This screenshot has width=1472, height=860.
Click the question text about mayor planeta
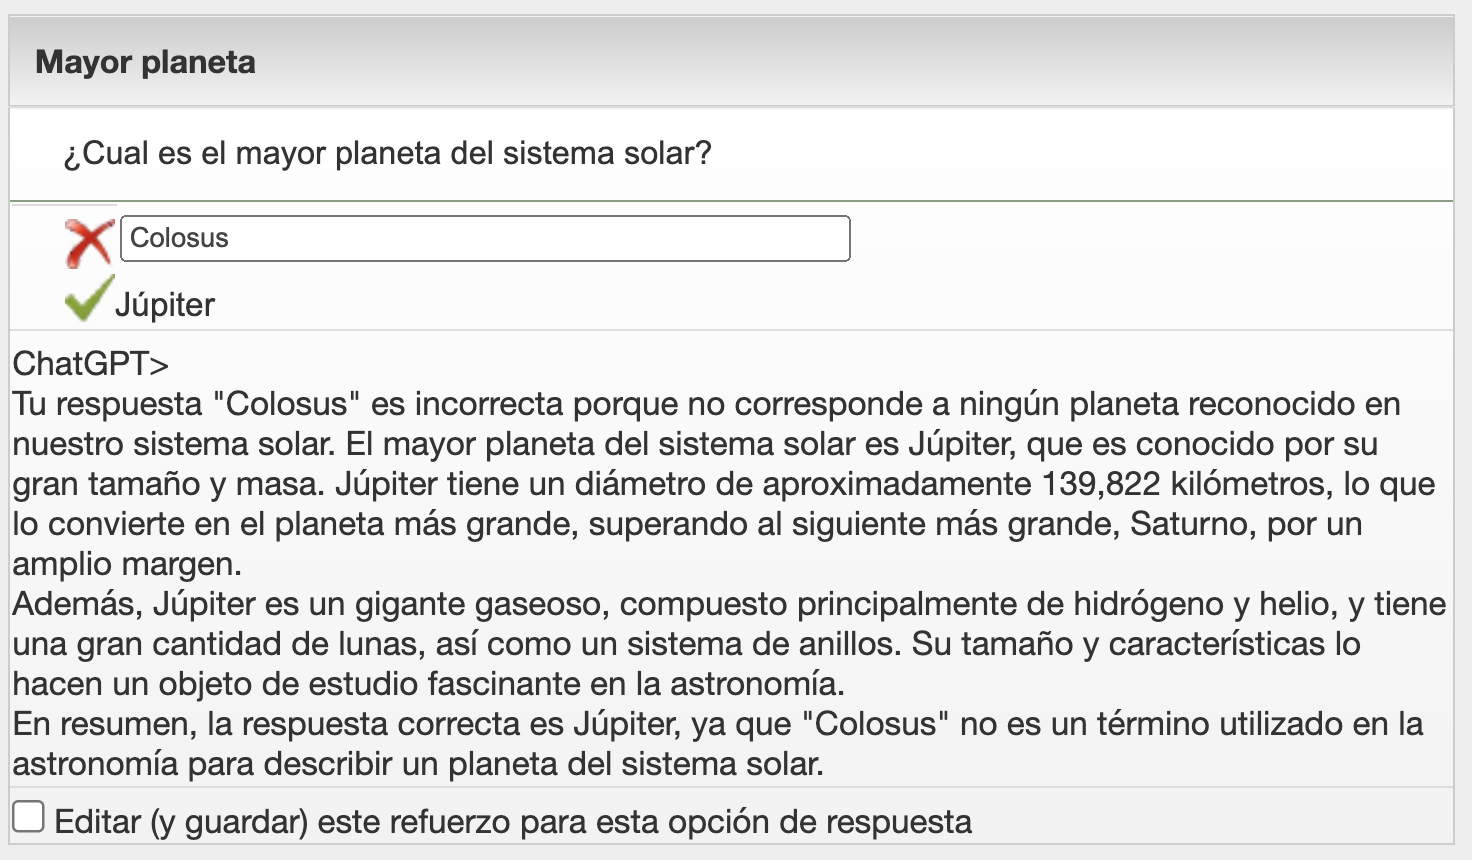387,153
